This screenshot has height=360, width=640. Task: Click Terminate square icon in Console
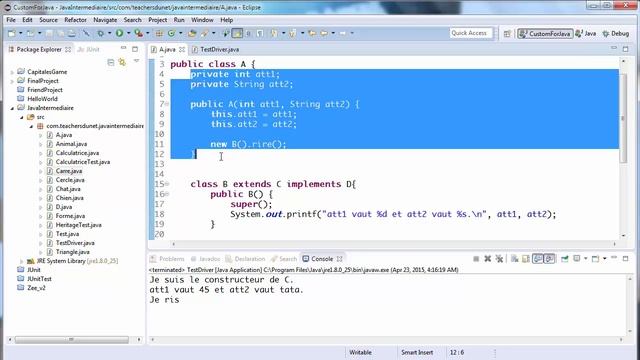point(476,259)
